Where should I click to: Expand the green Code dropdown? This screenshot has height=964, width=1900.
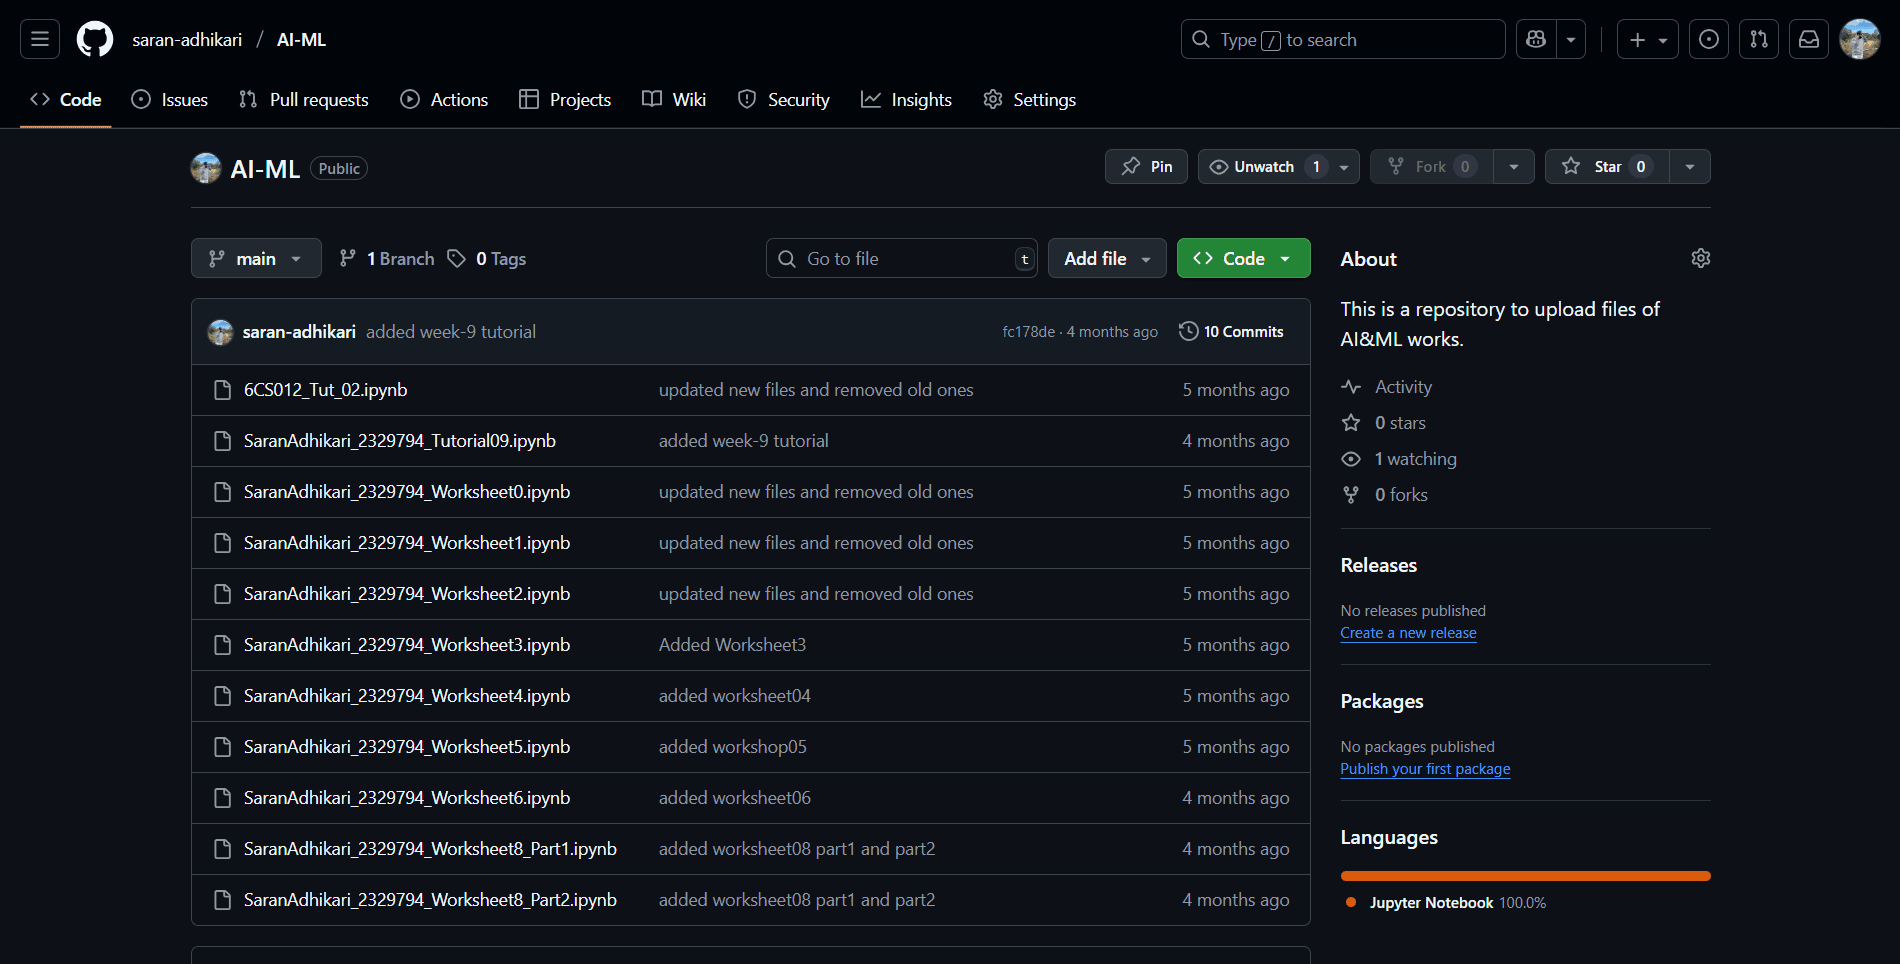(1243, 258)
